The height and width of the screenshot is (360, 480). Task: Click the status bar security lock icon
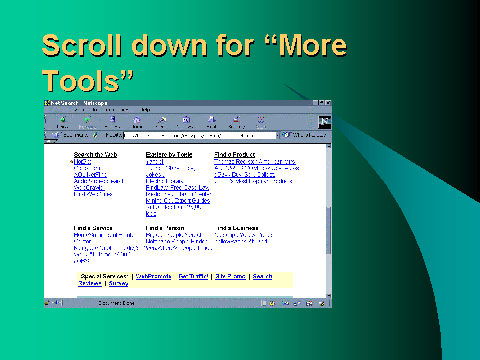pos(47,303)
